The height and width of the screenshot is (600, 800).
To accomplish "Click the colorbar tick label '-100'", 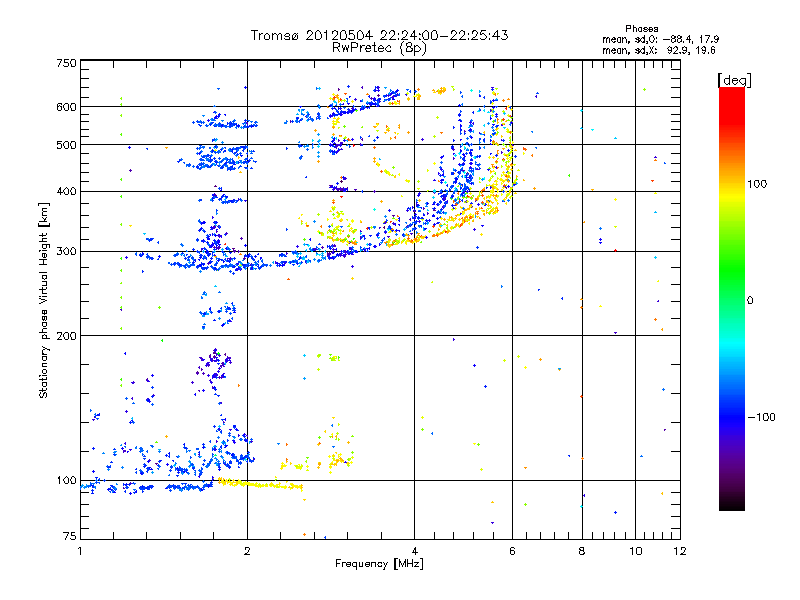I will click(x=761, y=417).
